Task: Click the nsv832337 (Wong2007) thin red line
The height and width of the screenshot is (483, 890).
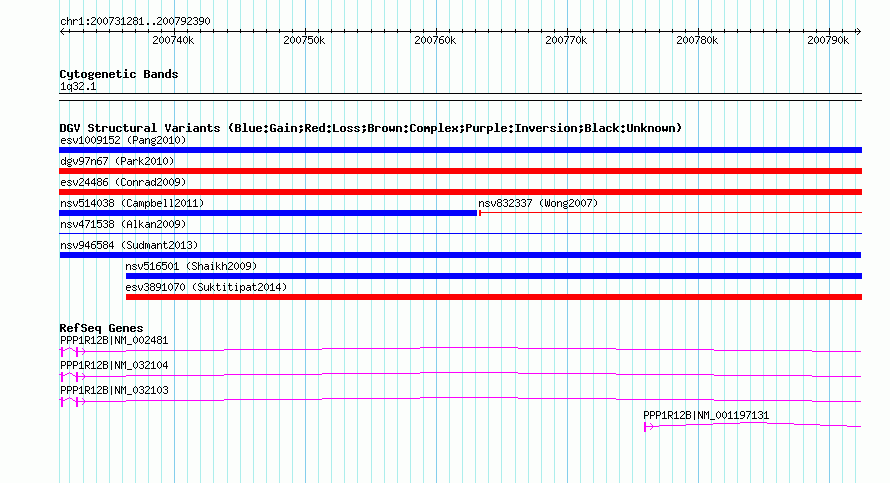Action: coord(670,213)
